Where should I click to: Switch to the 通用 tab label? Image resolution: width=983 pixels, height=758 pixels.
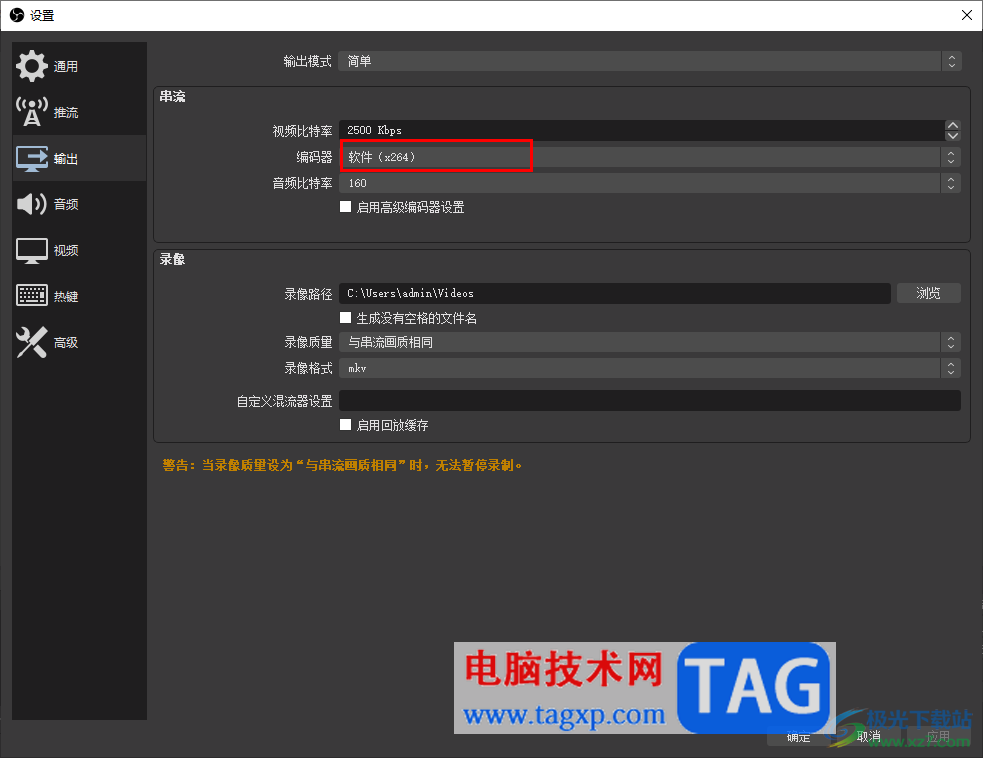[x=66, y=66]
